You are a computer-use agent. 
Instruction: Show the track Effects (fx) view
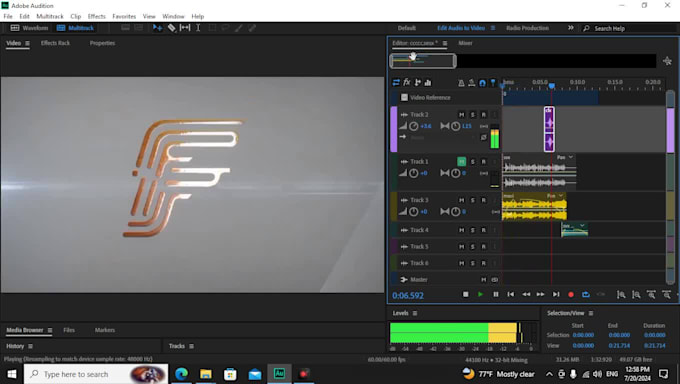(x=407, y=82)
